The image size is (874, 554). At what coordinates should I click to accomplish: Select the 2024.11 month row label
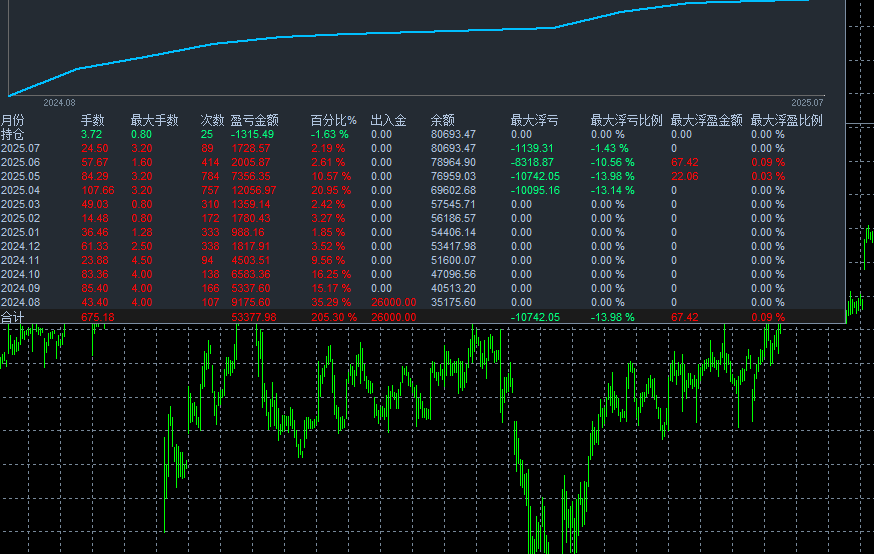point(21,260)
